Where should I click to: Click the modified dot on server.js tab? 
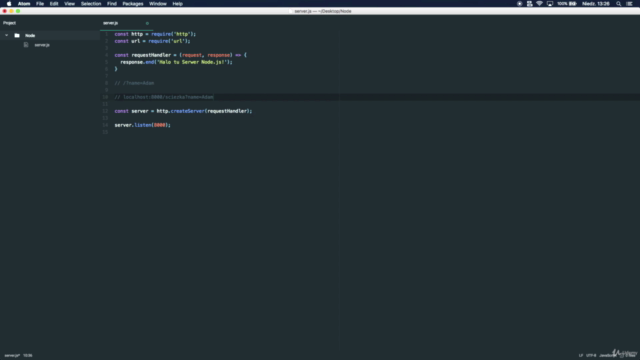(147, 23)
